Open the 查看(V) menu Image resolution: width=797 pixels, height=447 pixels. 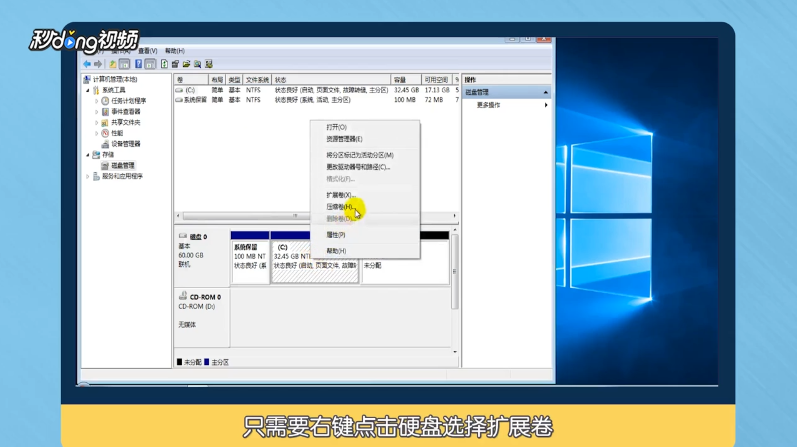147,51
